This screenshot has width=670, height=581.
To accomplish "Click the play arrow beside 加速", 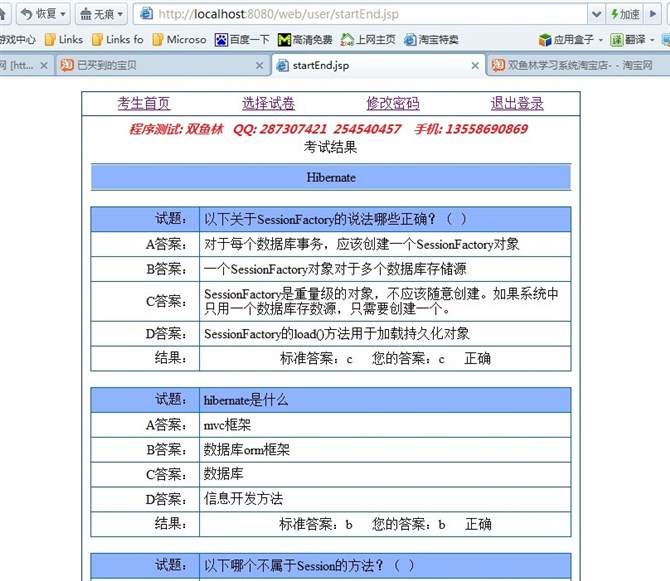I will click(x=653, y=14).
